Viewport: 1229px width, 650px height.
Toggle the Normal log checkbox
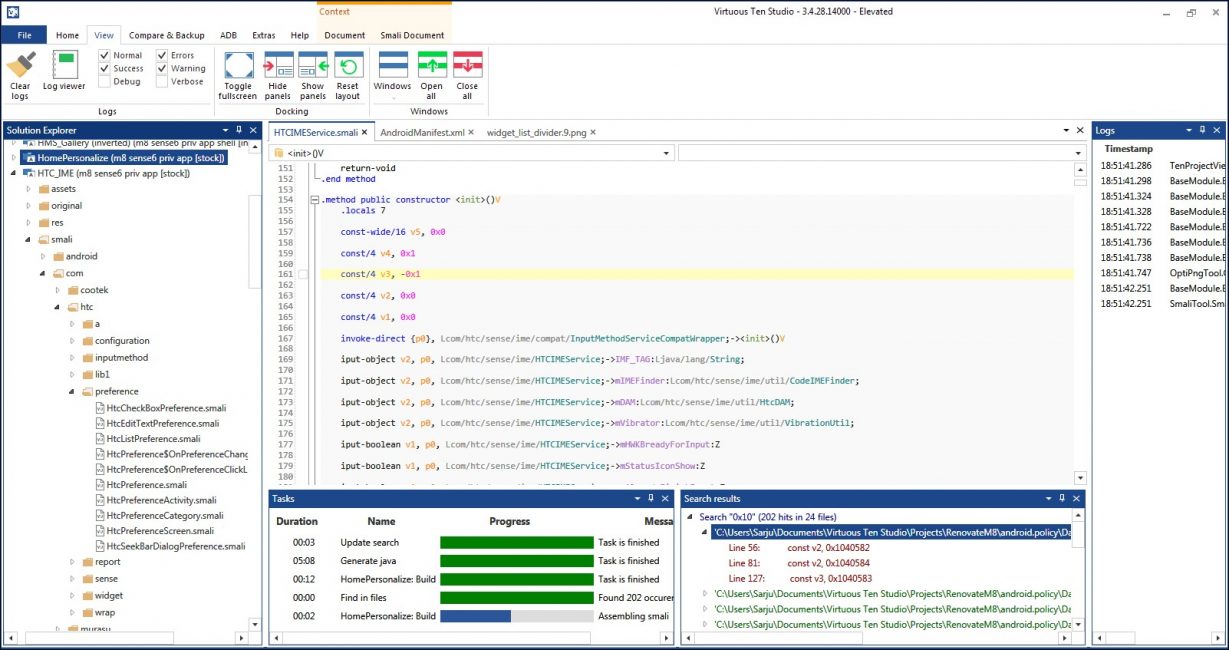click(x=104, y=55)
